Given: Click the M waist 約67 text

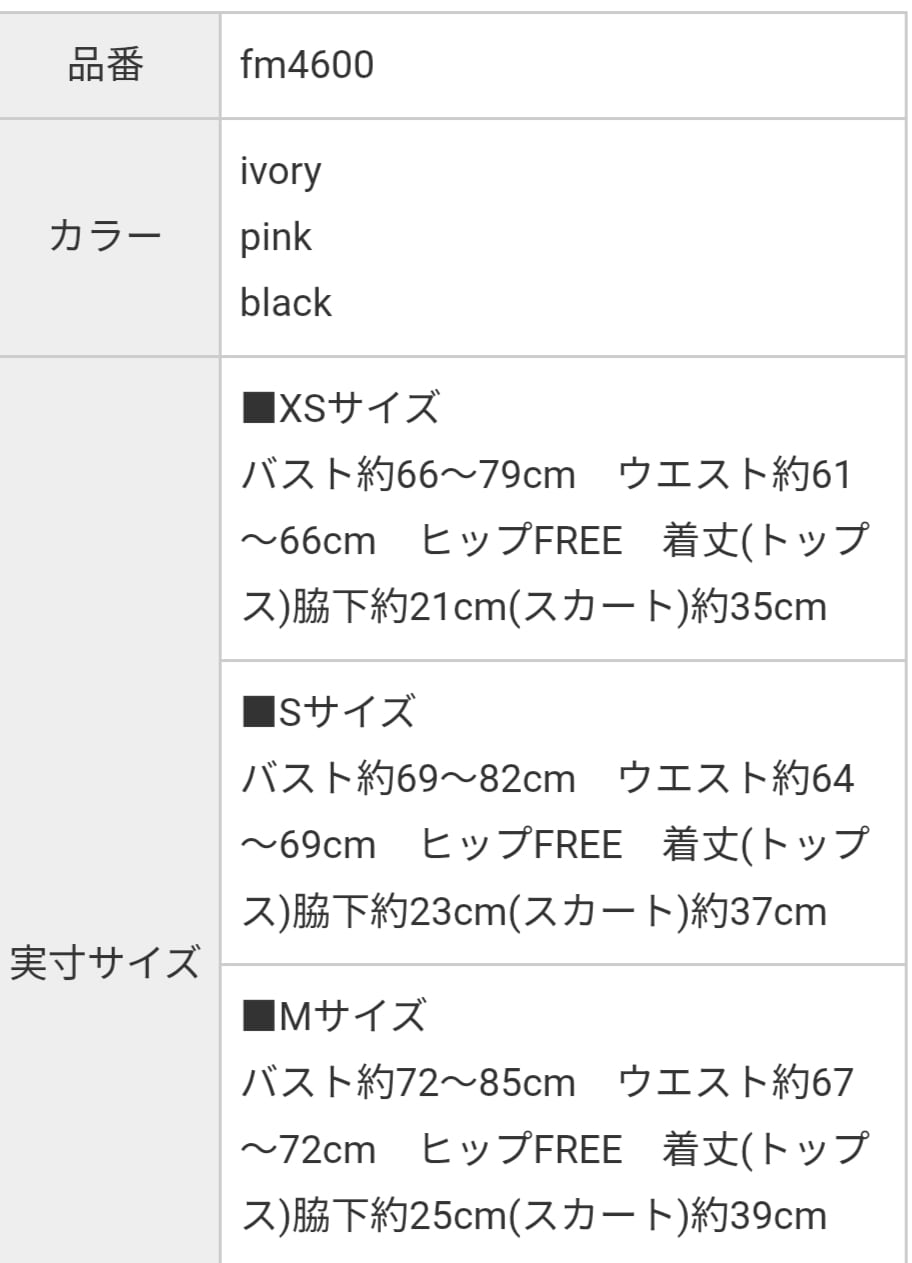Looking at the screenshot, I should point(813,1083).
